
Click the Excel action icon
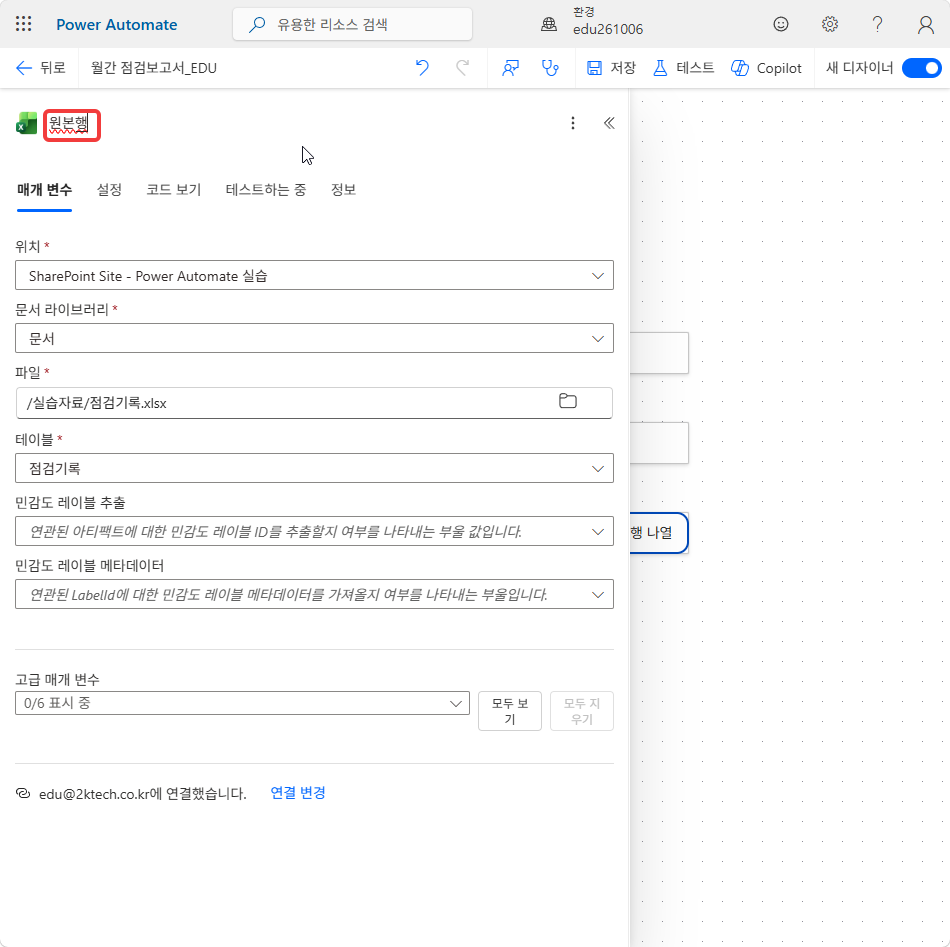point(27,124)
